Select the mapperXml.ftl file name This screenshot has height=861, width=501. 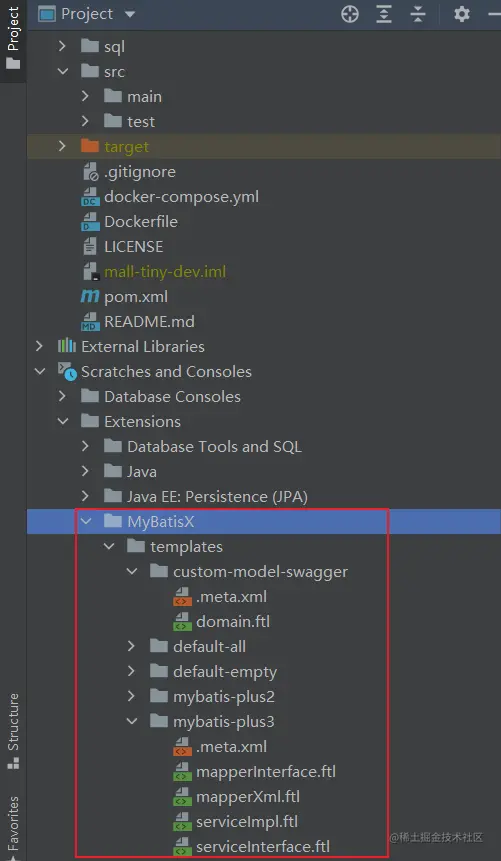click(x=248, y=797)
